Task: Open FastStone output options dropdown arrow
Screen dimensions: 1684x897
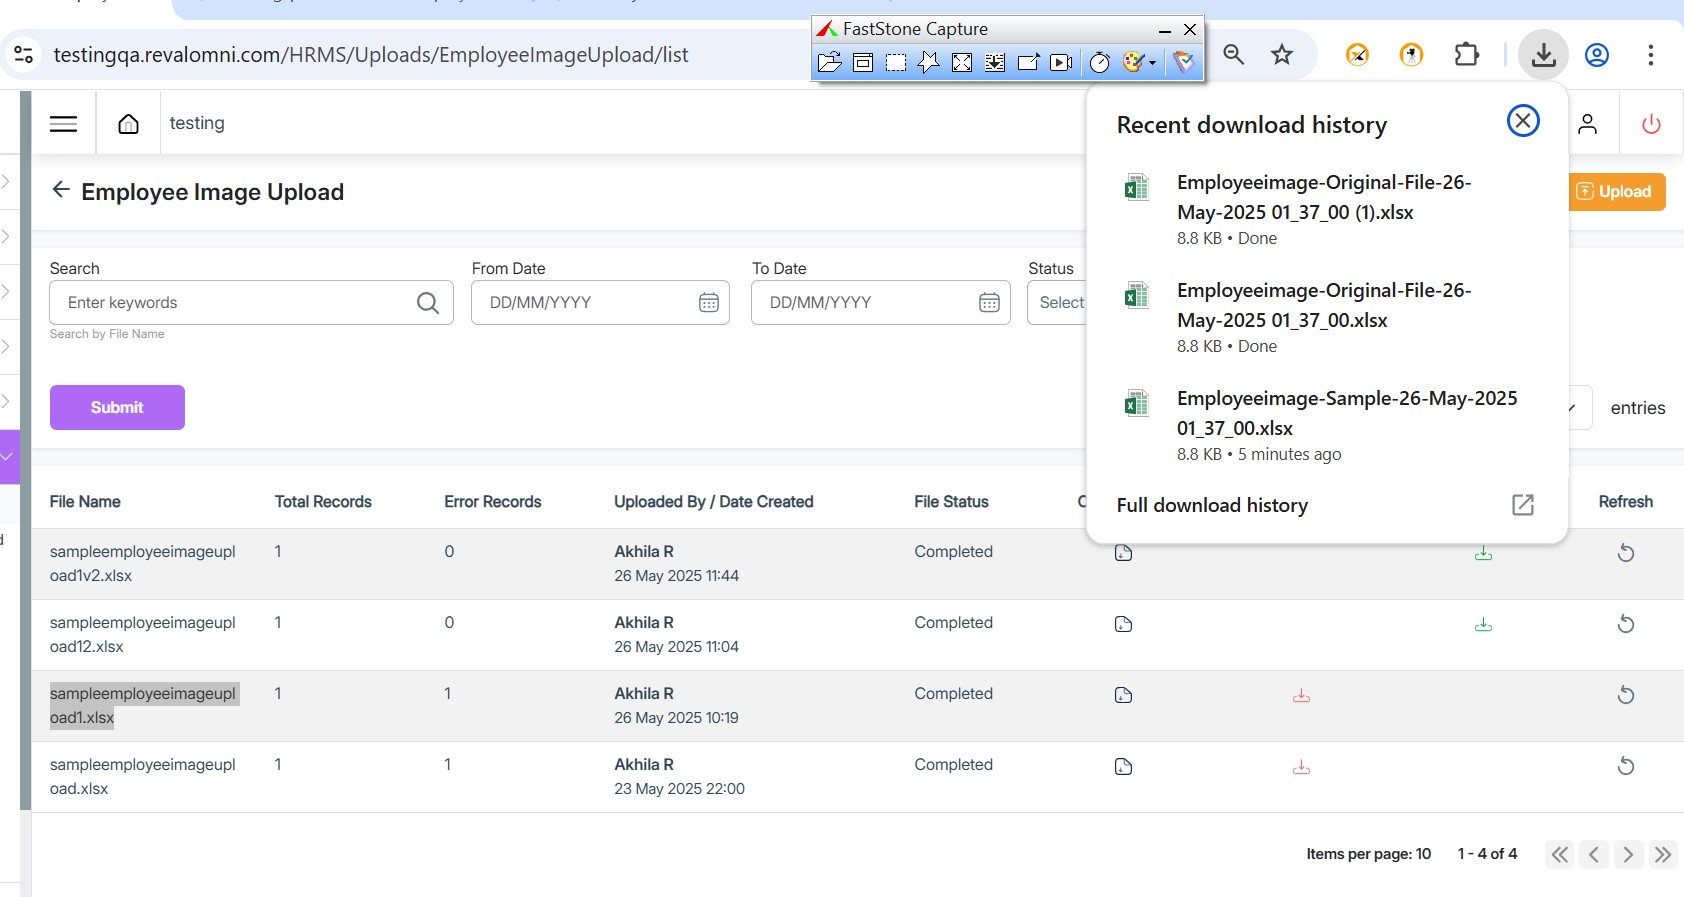Action: [x=1152, y=63]
